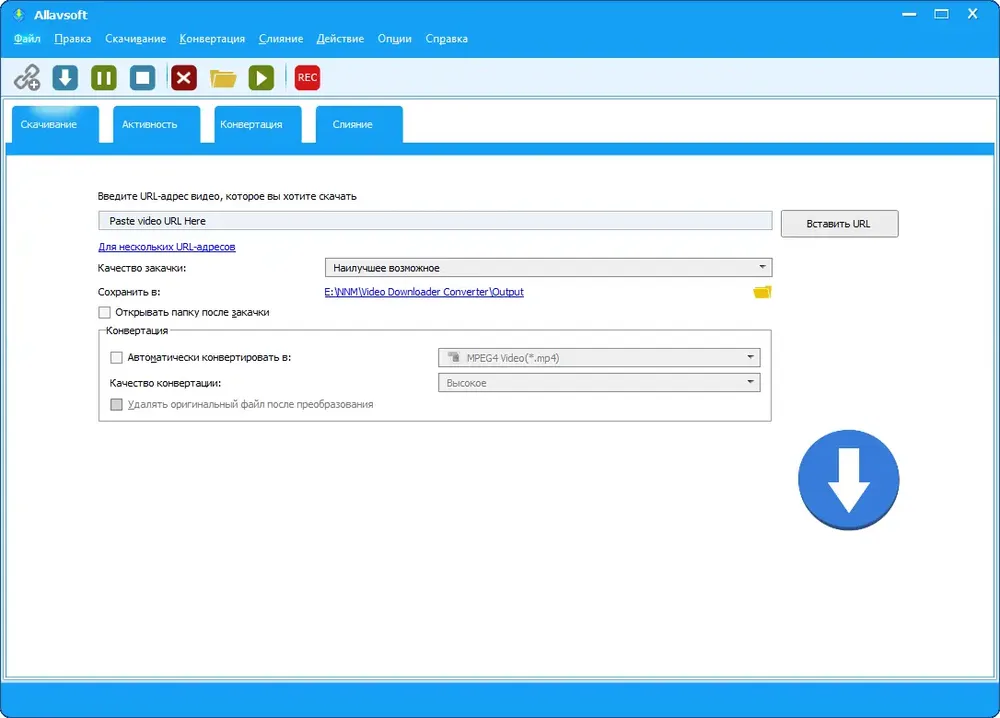Pause downloads with green pause toolbar icon

click(104, 78)
